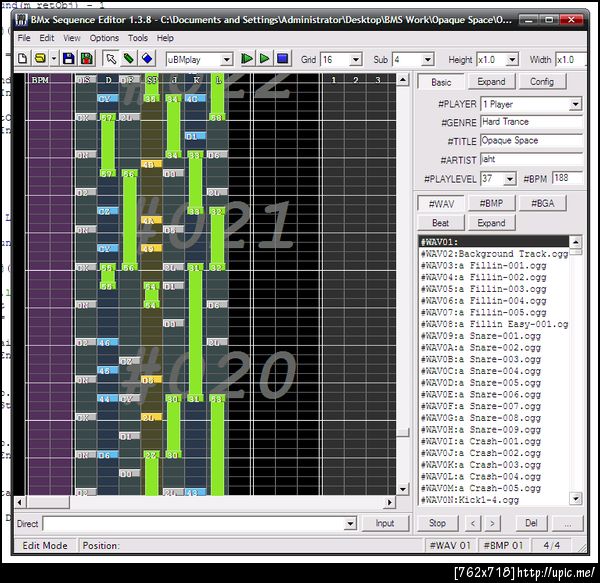600x583 pixels.
Task: Open the File menu
Action: click(x=24, y=38)
